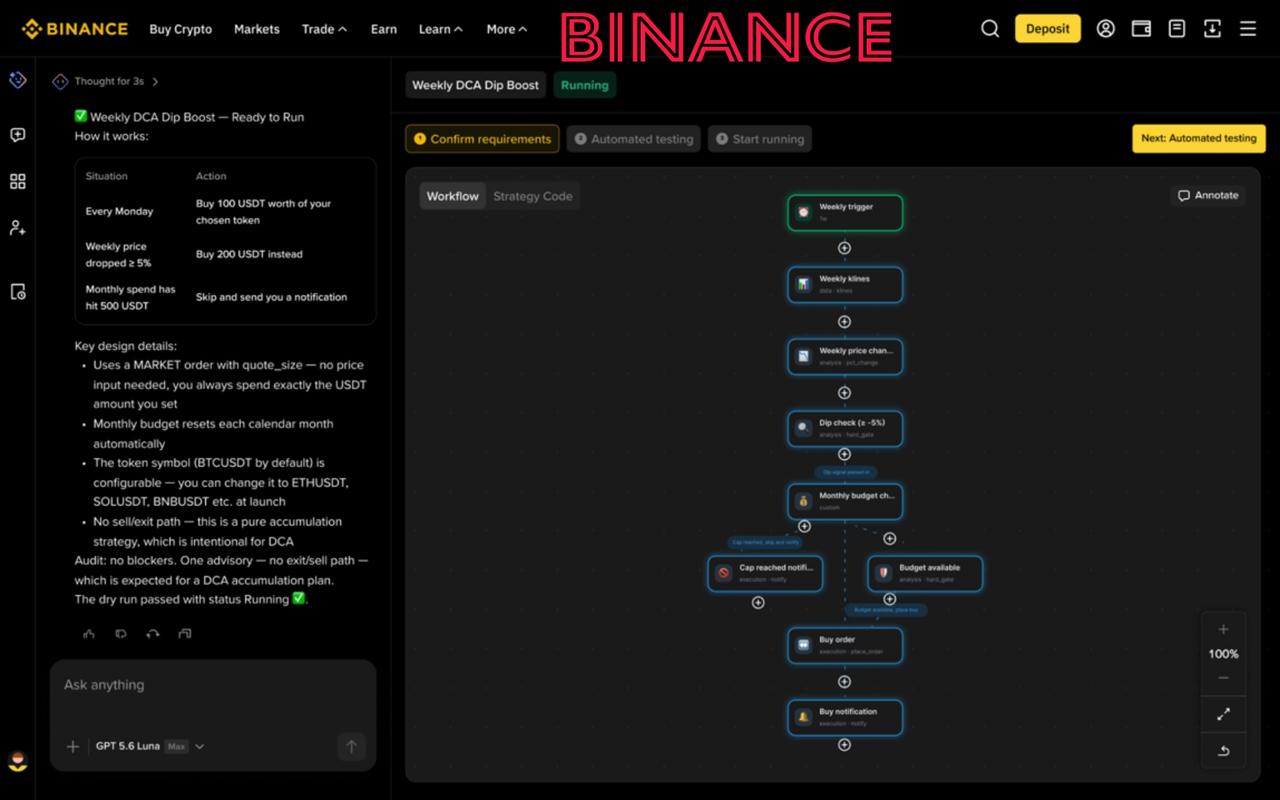Click the fit-to-screen expand icon
Screen dimensions: 1280x800
pos(1223,714)
